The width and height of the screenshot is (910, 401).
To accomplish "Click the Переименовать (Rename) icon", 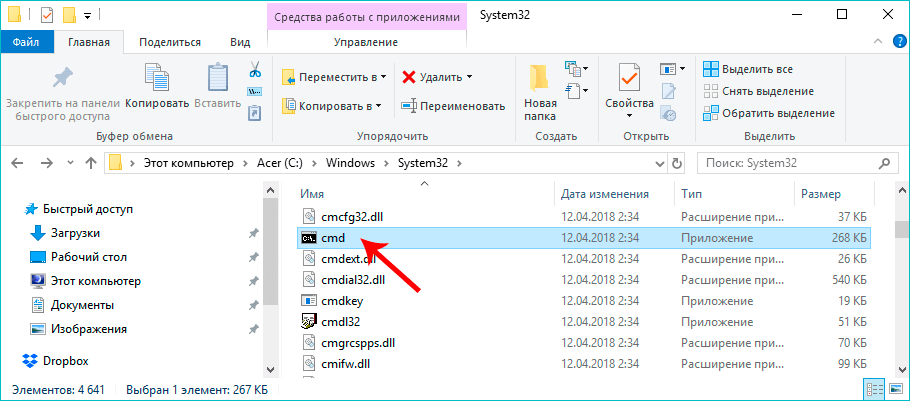I will (409, 105).
